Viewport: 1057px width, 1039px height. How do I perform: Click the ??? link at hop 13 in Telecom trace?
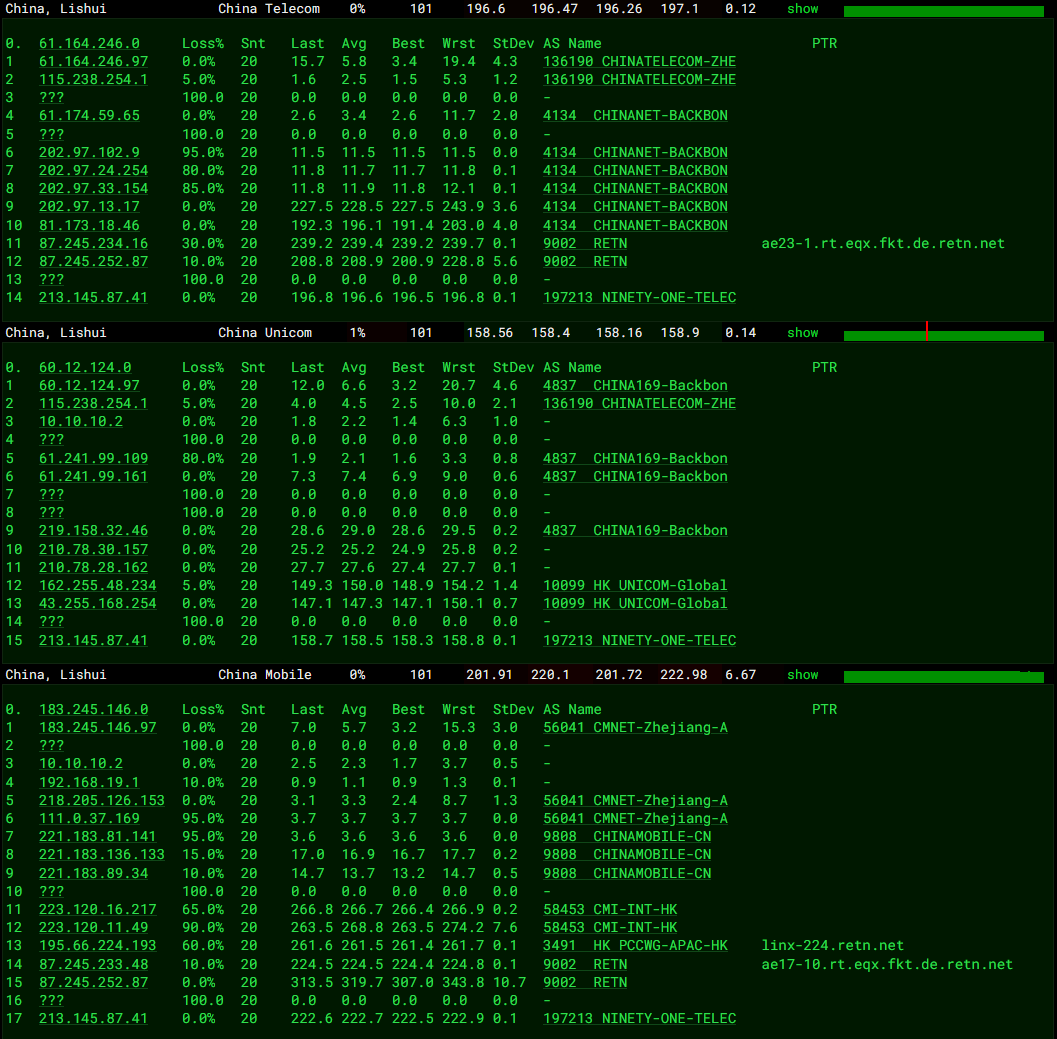pyautogui.click(x=51, y=279)
